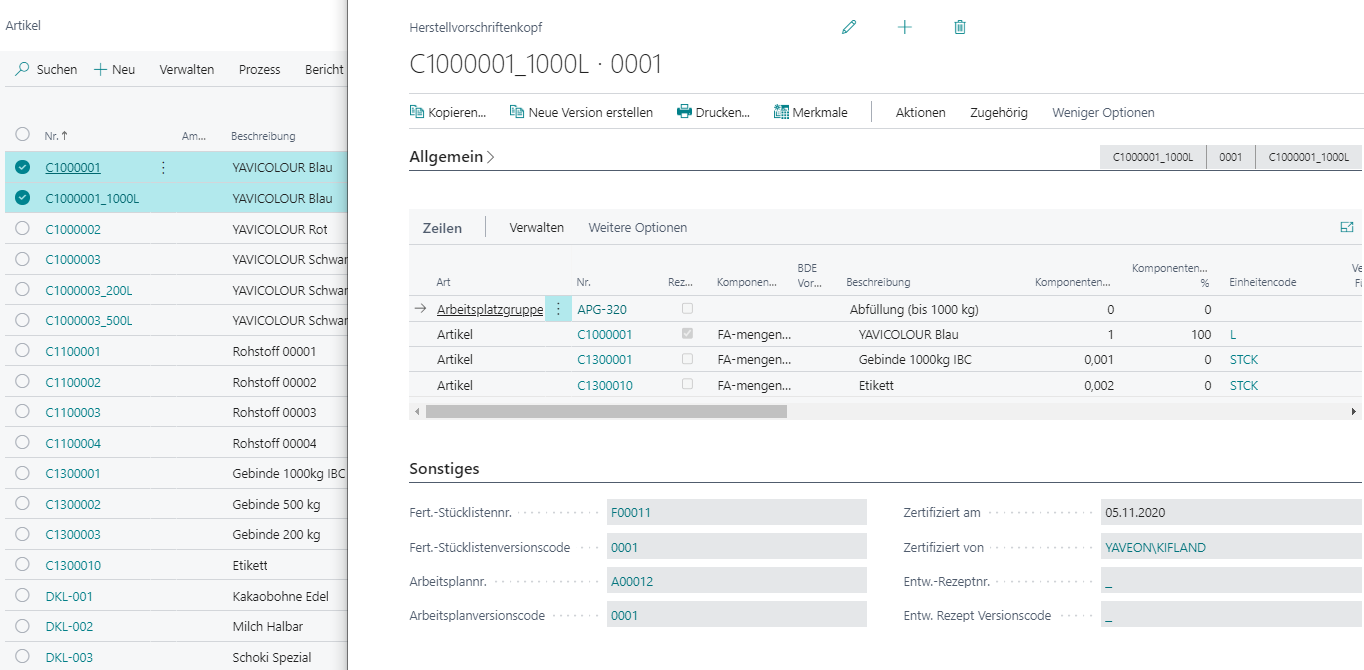Click Einheitencode column header

[1263, 282]
